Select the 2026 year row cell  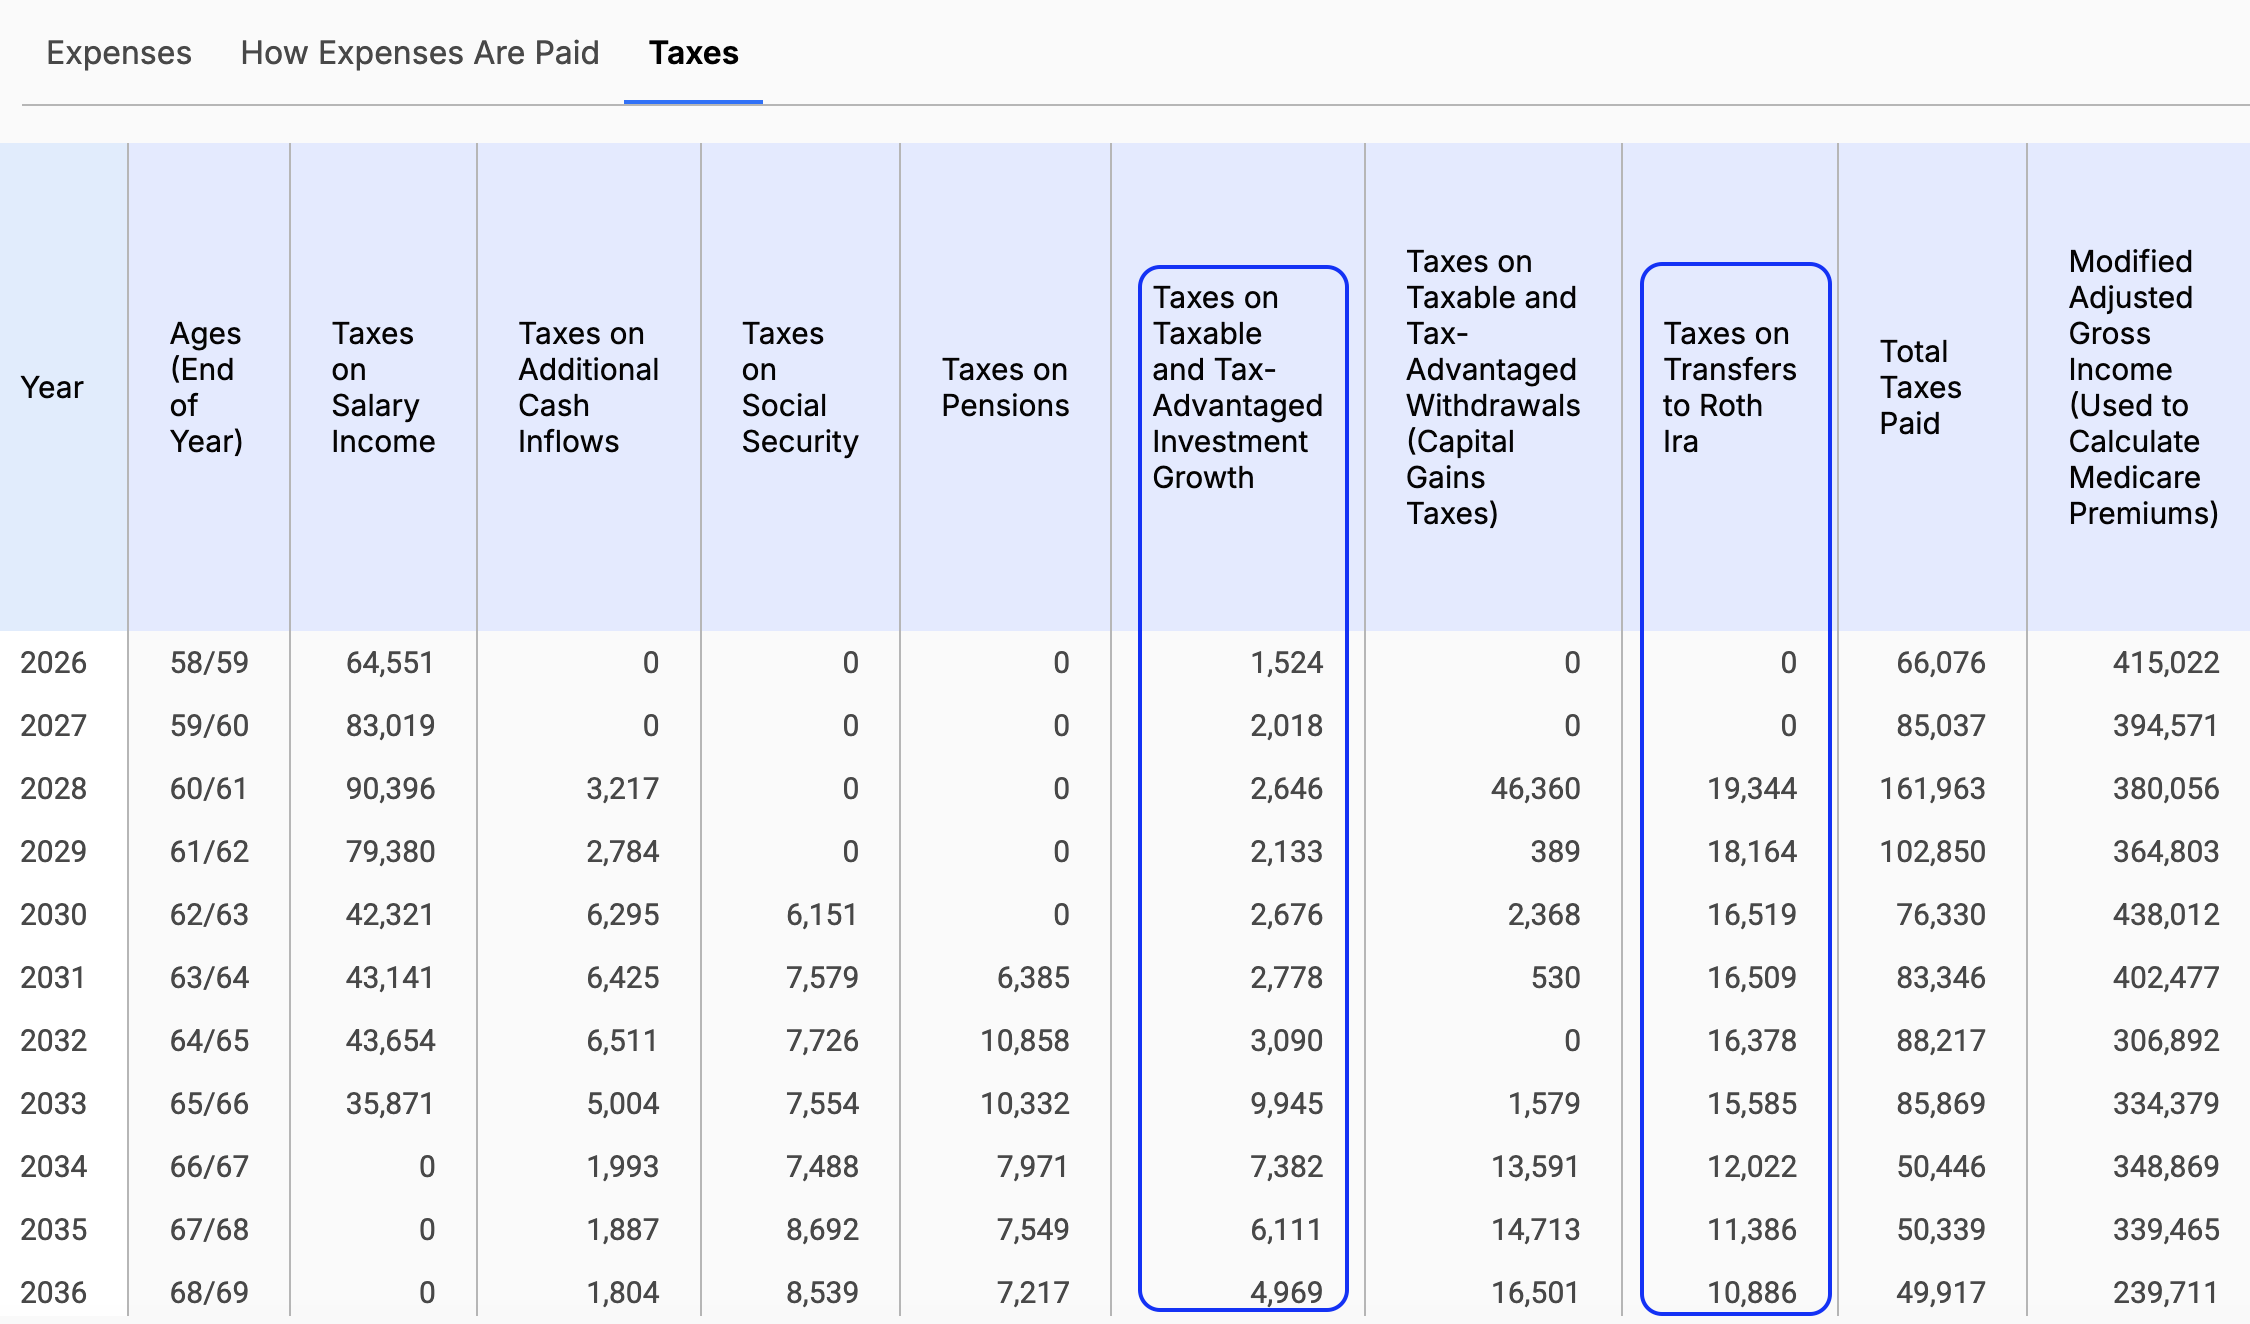coord(54,663)
